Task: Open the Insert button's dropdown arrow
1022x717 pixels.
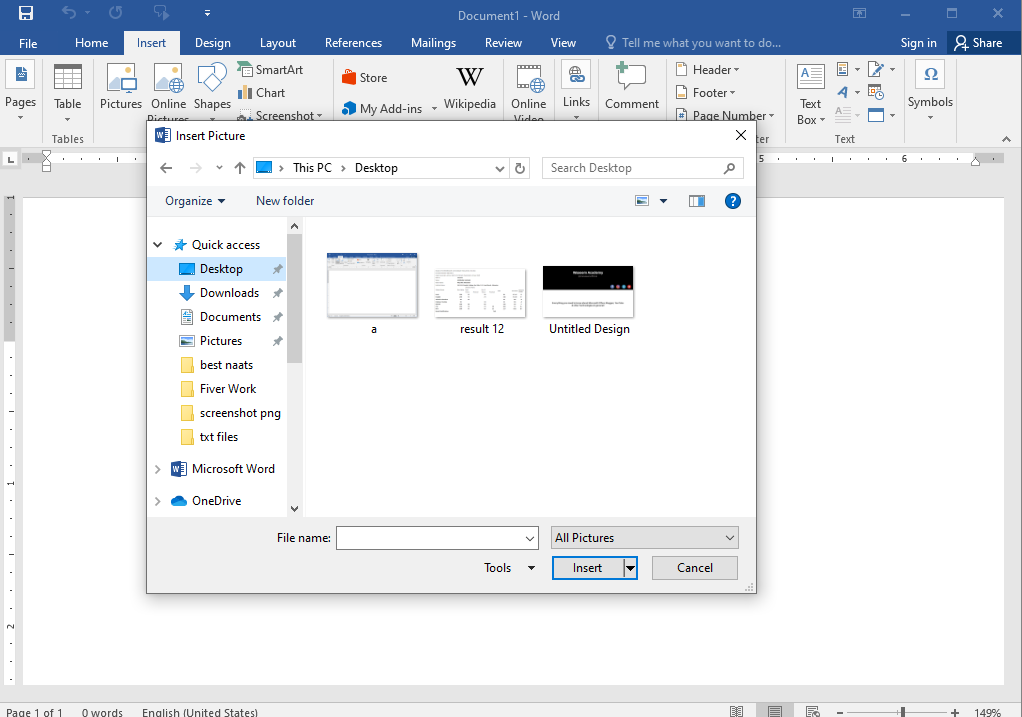Action: [x=630, y=567]
